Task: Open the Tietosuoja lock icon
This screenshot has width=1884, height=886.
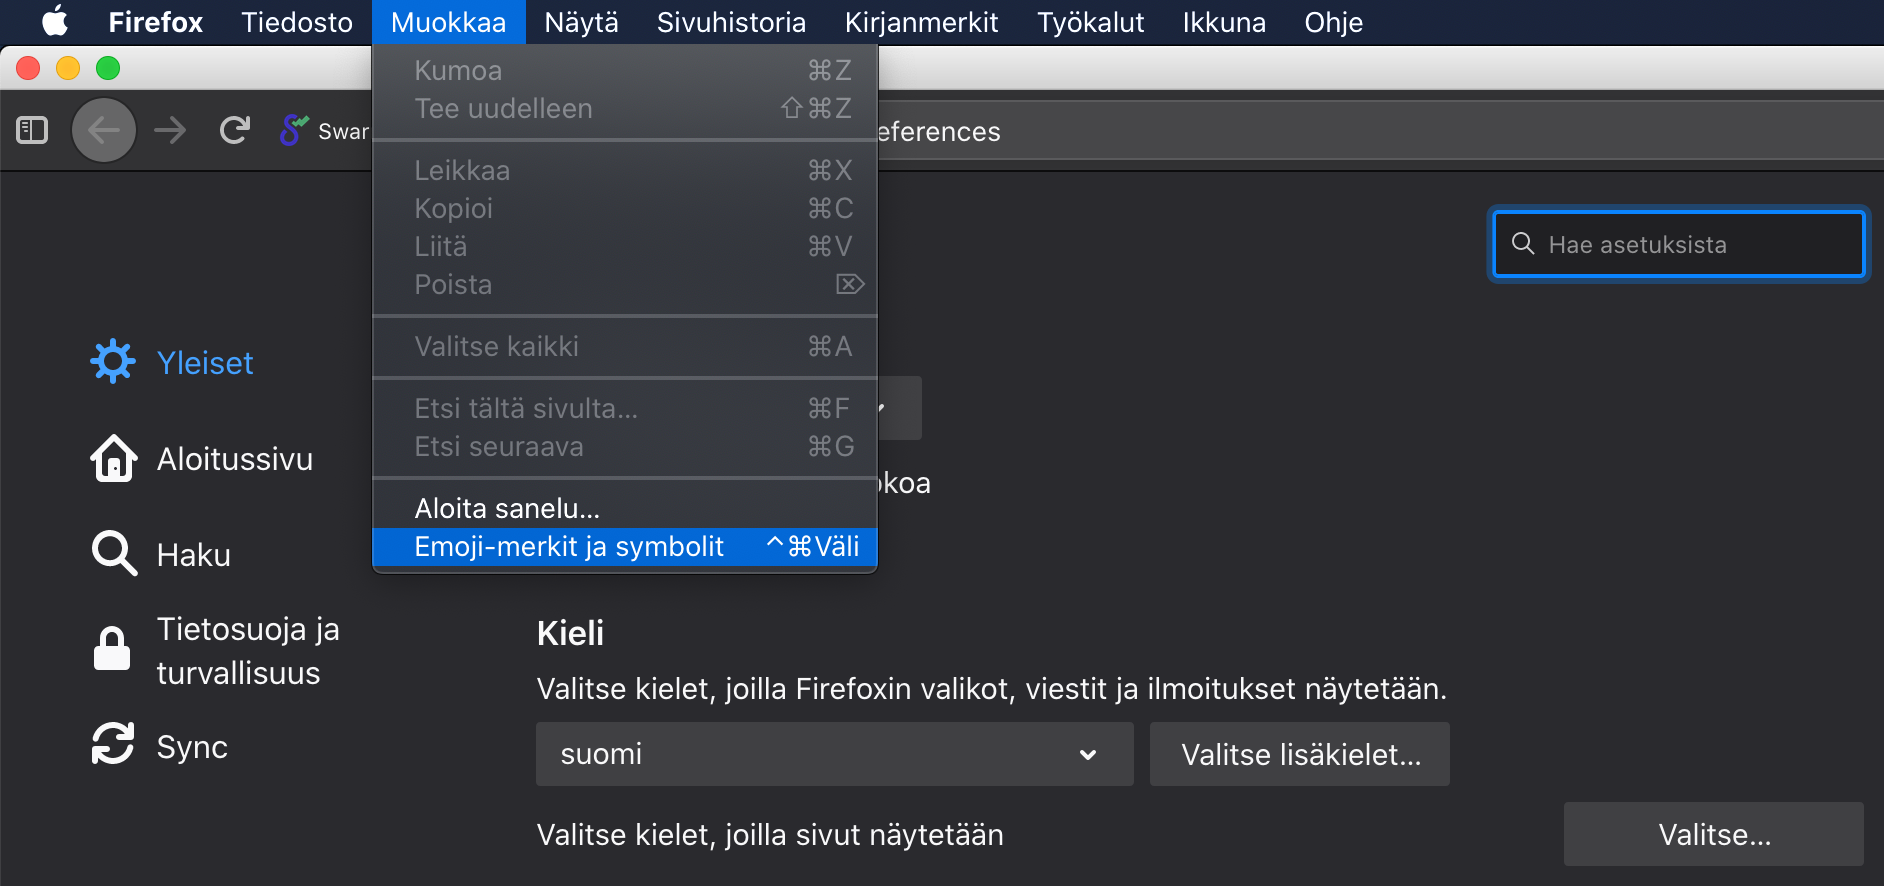Action: click(x=112, y=649)
